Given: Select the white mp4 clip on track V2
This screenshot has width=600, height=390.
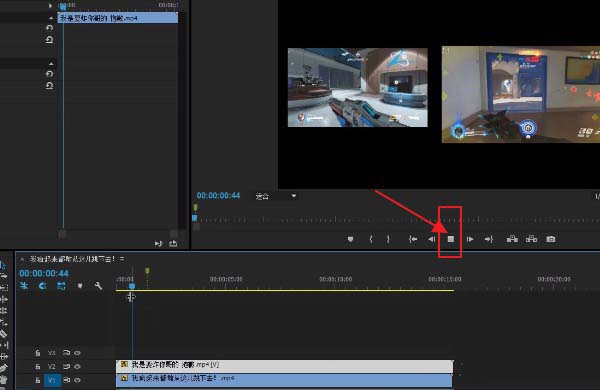Looking at the screenshot, I should click(x=284, y=365).
